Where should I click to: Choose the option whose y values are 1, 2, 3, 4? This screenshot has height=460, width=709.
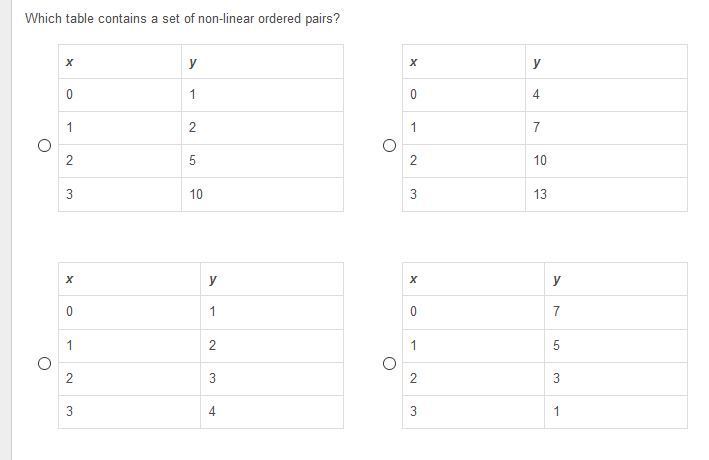click(x=44, y=363)
